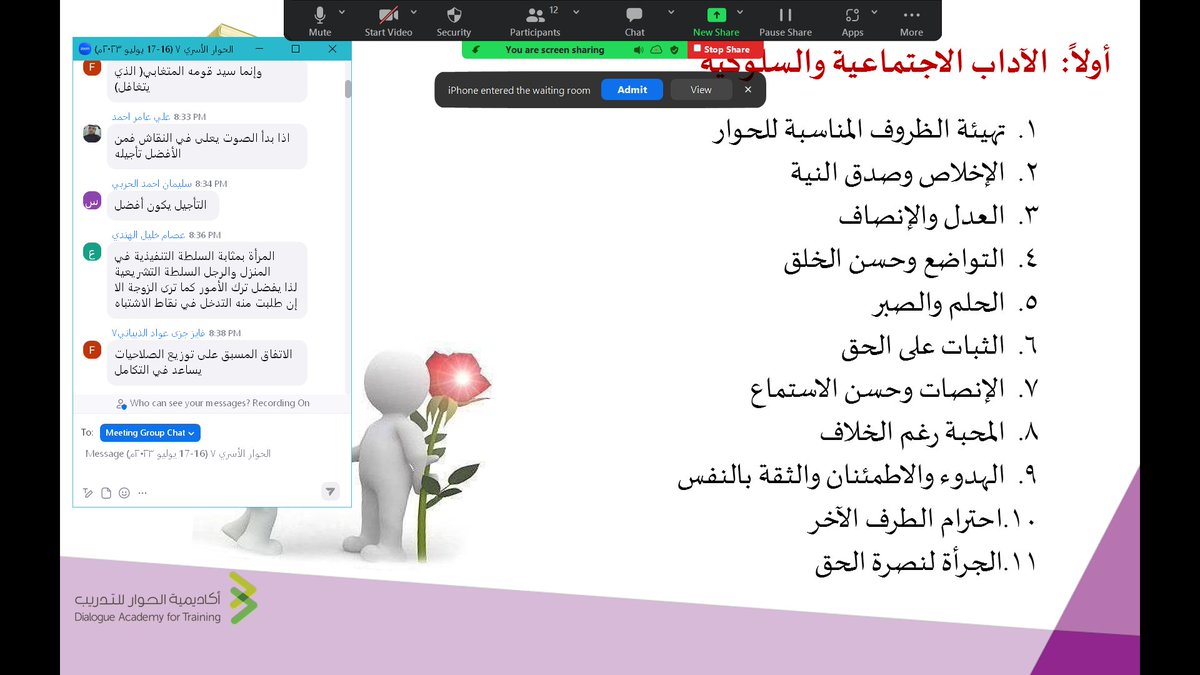The image size is (1200, 675).
Task: Click sender name 'عصام خليل الهندي'
Action: (x=148, y=234)
